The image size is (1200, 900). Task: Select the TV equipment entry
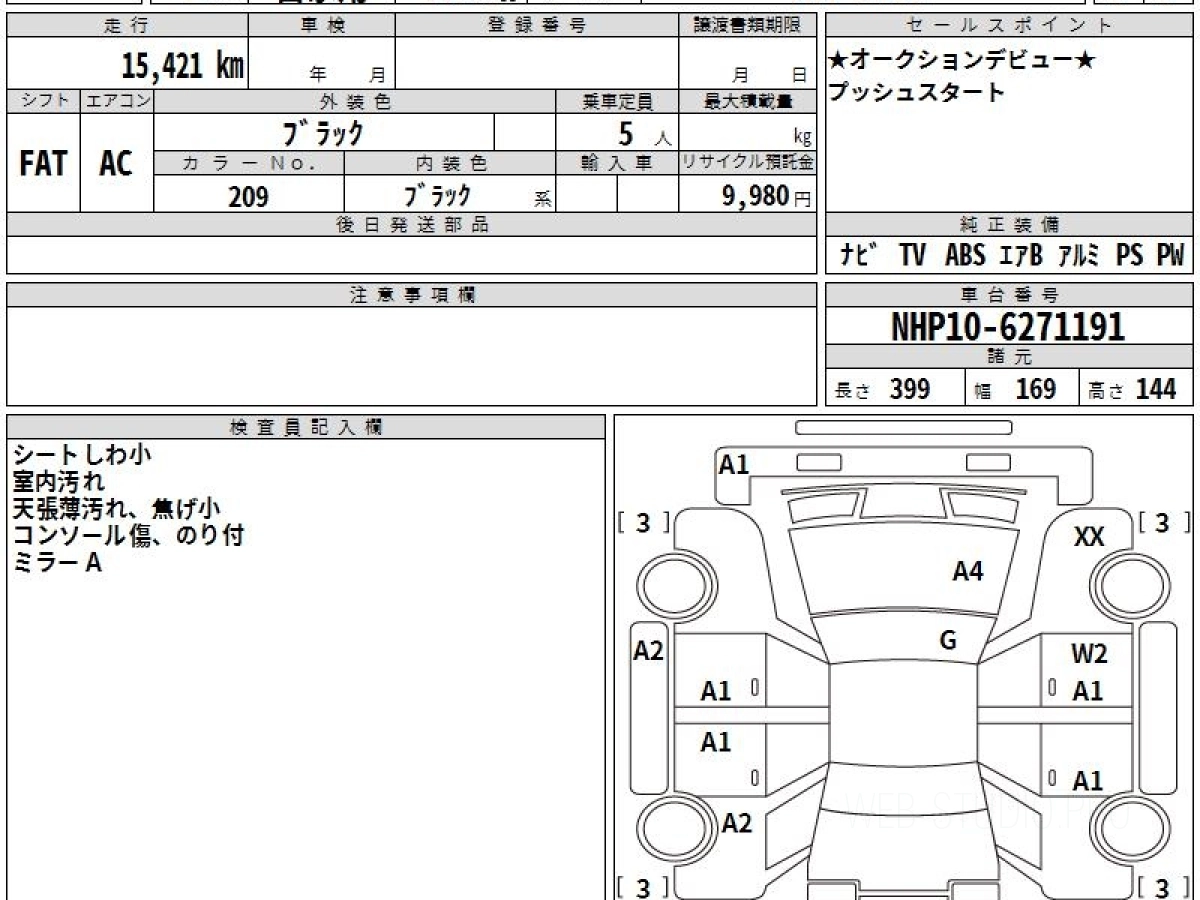coord(912,255)
